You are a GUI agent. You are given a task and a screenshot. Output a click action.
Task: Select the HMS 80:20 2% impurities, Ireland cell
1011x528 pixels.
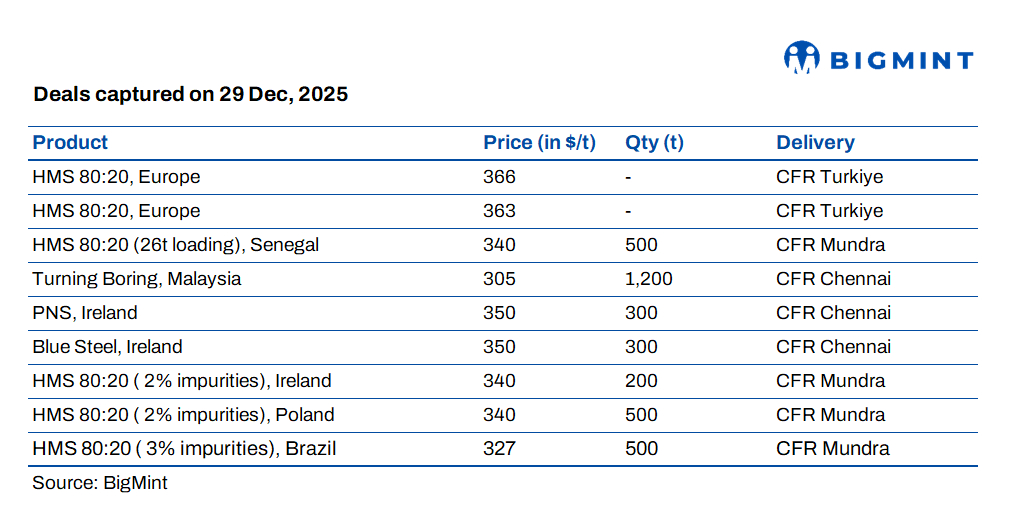pyautogui.click(x=181, y=381)
